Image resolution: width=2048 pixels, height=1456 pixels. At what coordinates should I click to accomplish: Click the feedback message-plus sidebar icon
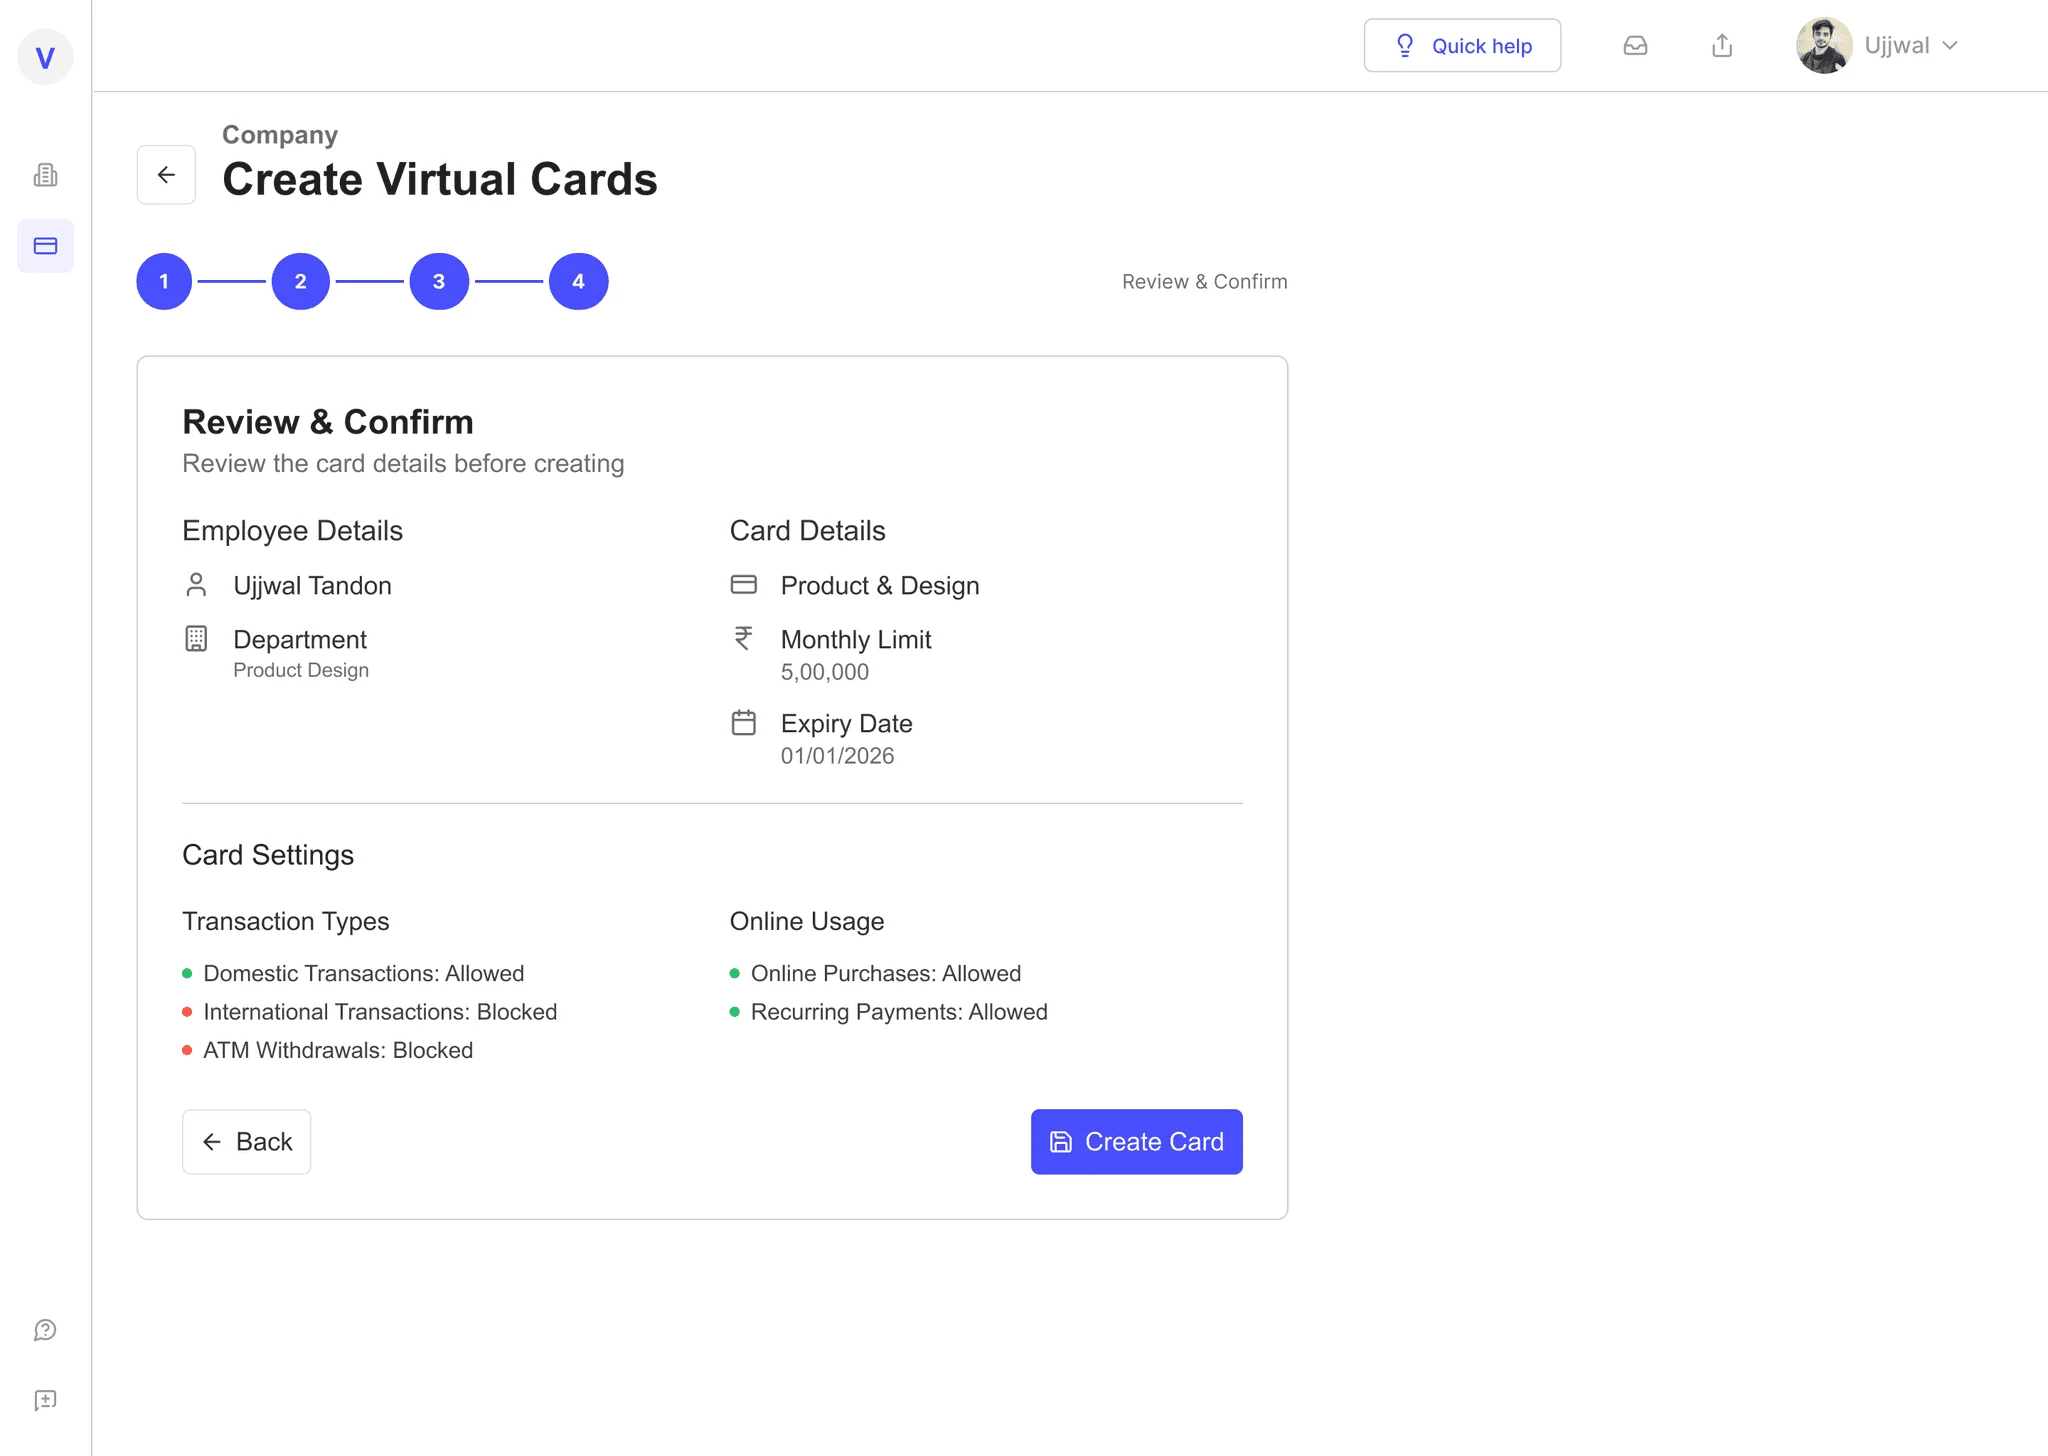45,1400
